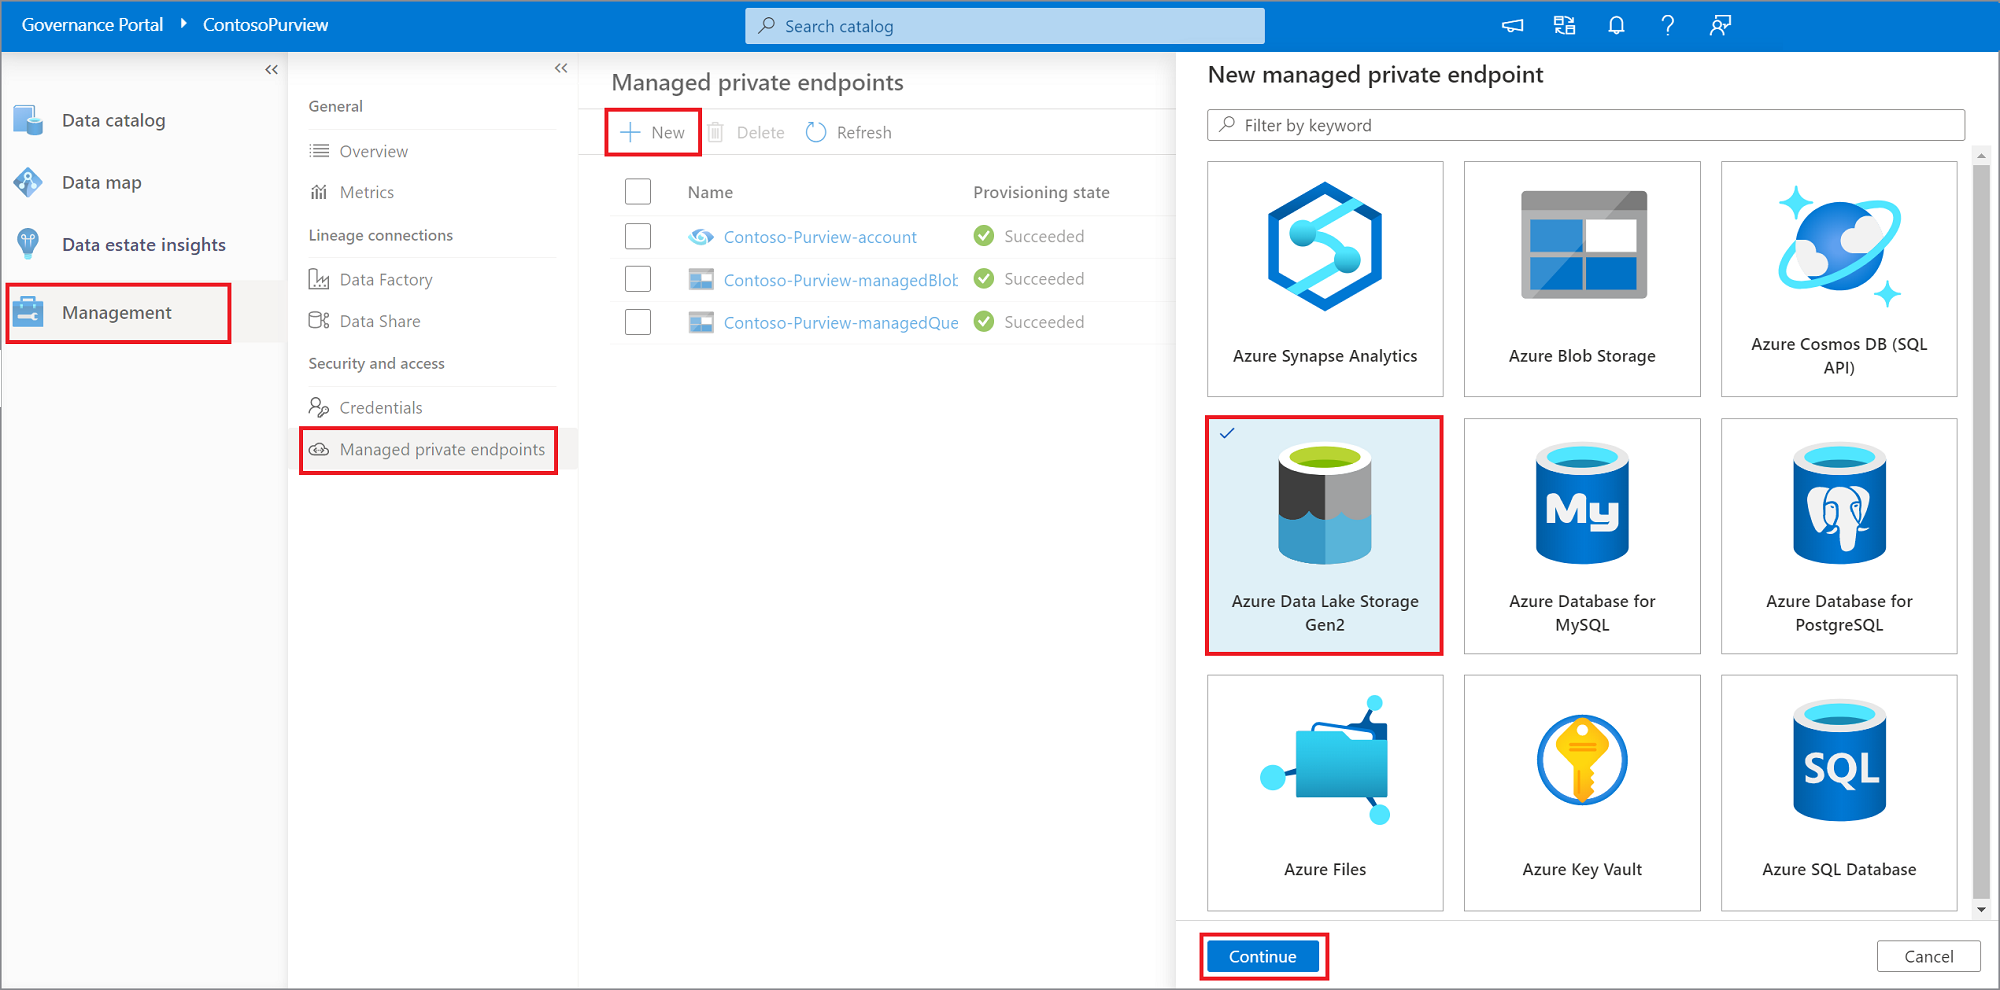The image size is (2000, 990).
Task: Click the Name column header
Action: (710, 192)
